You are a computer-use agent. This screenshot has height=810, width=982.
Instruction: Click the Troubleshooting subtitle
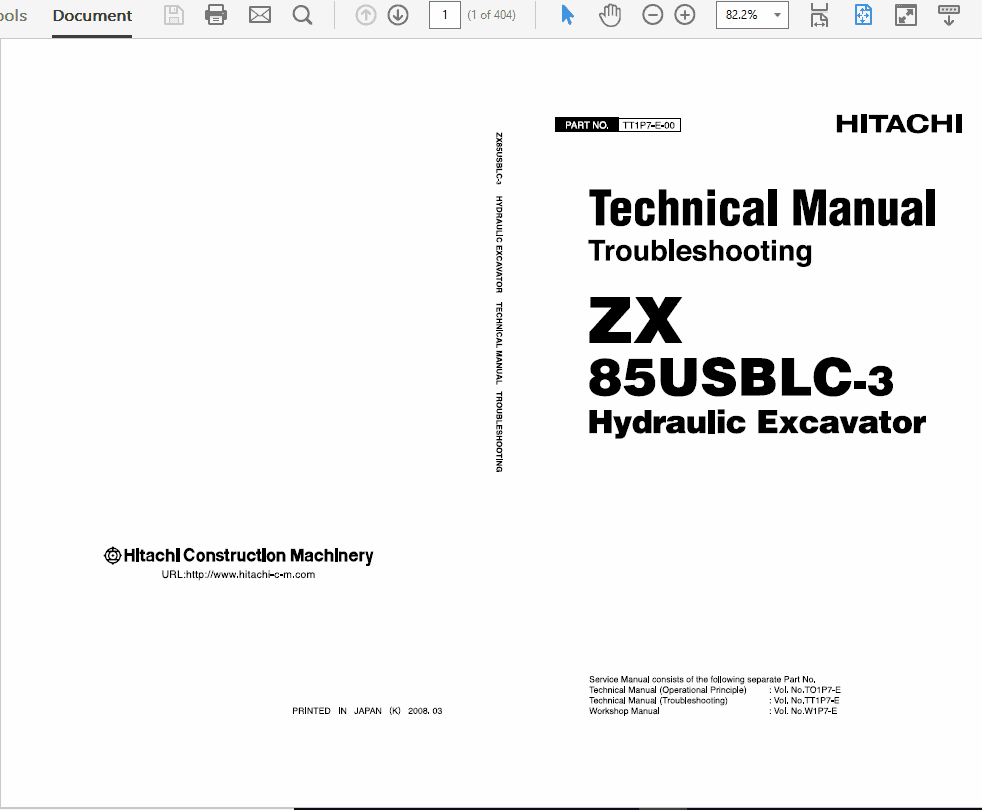pyautogui.click(x=700, y=252)
